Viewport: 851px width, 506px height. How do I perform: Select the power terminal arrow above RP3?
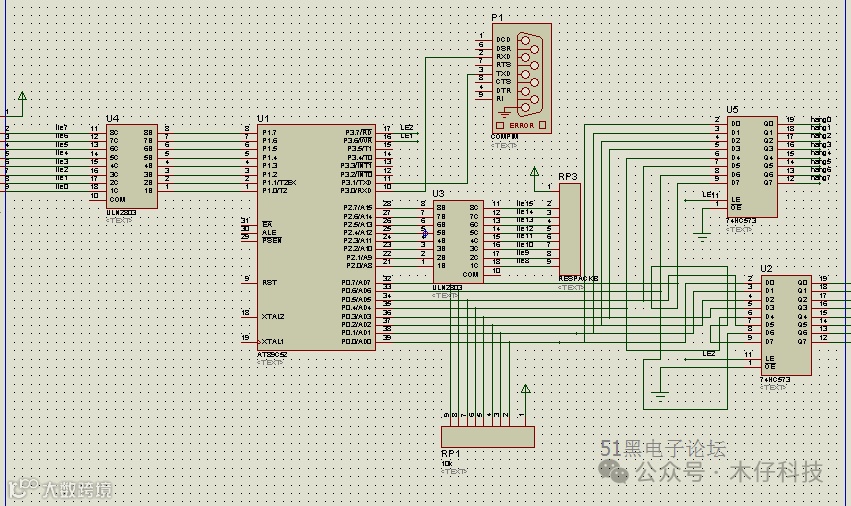pyautogui.click(x=535, y=172)
